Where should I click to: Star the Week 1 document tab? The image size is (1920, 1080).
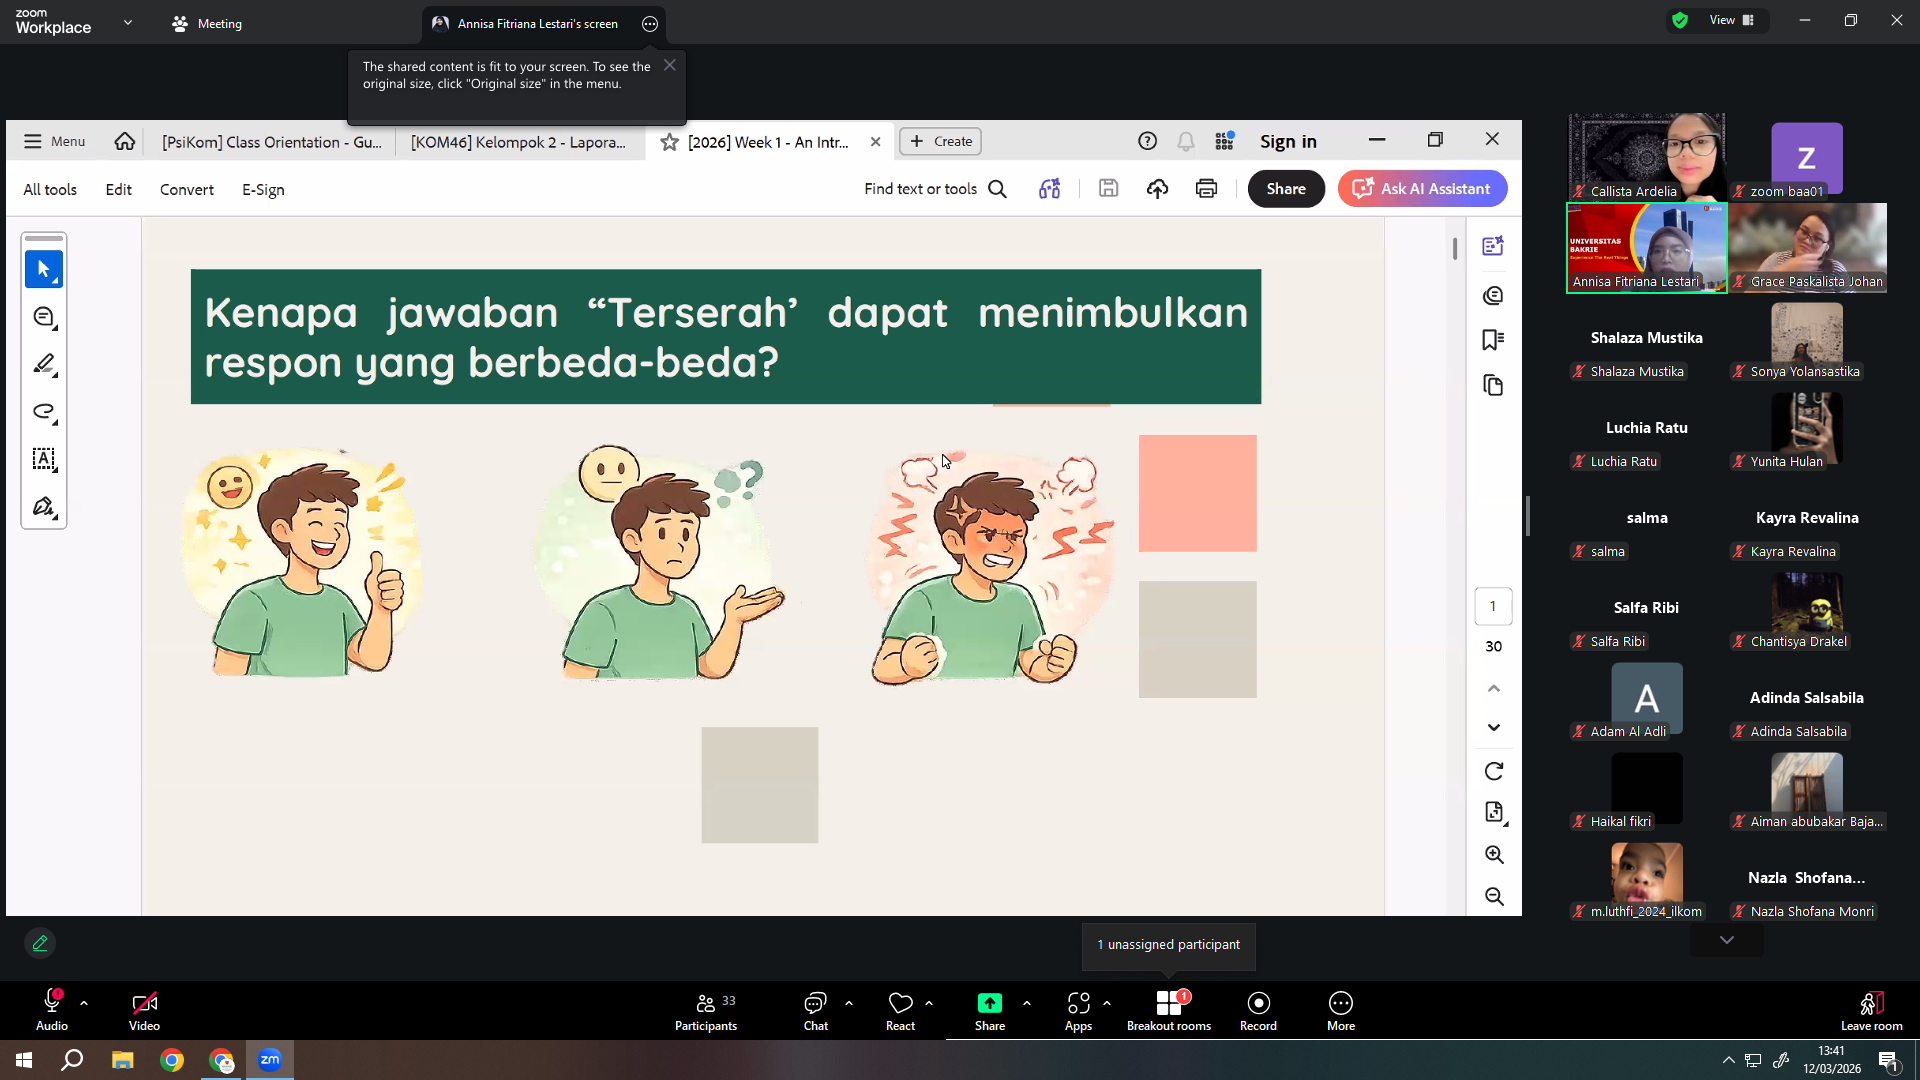670,142
